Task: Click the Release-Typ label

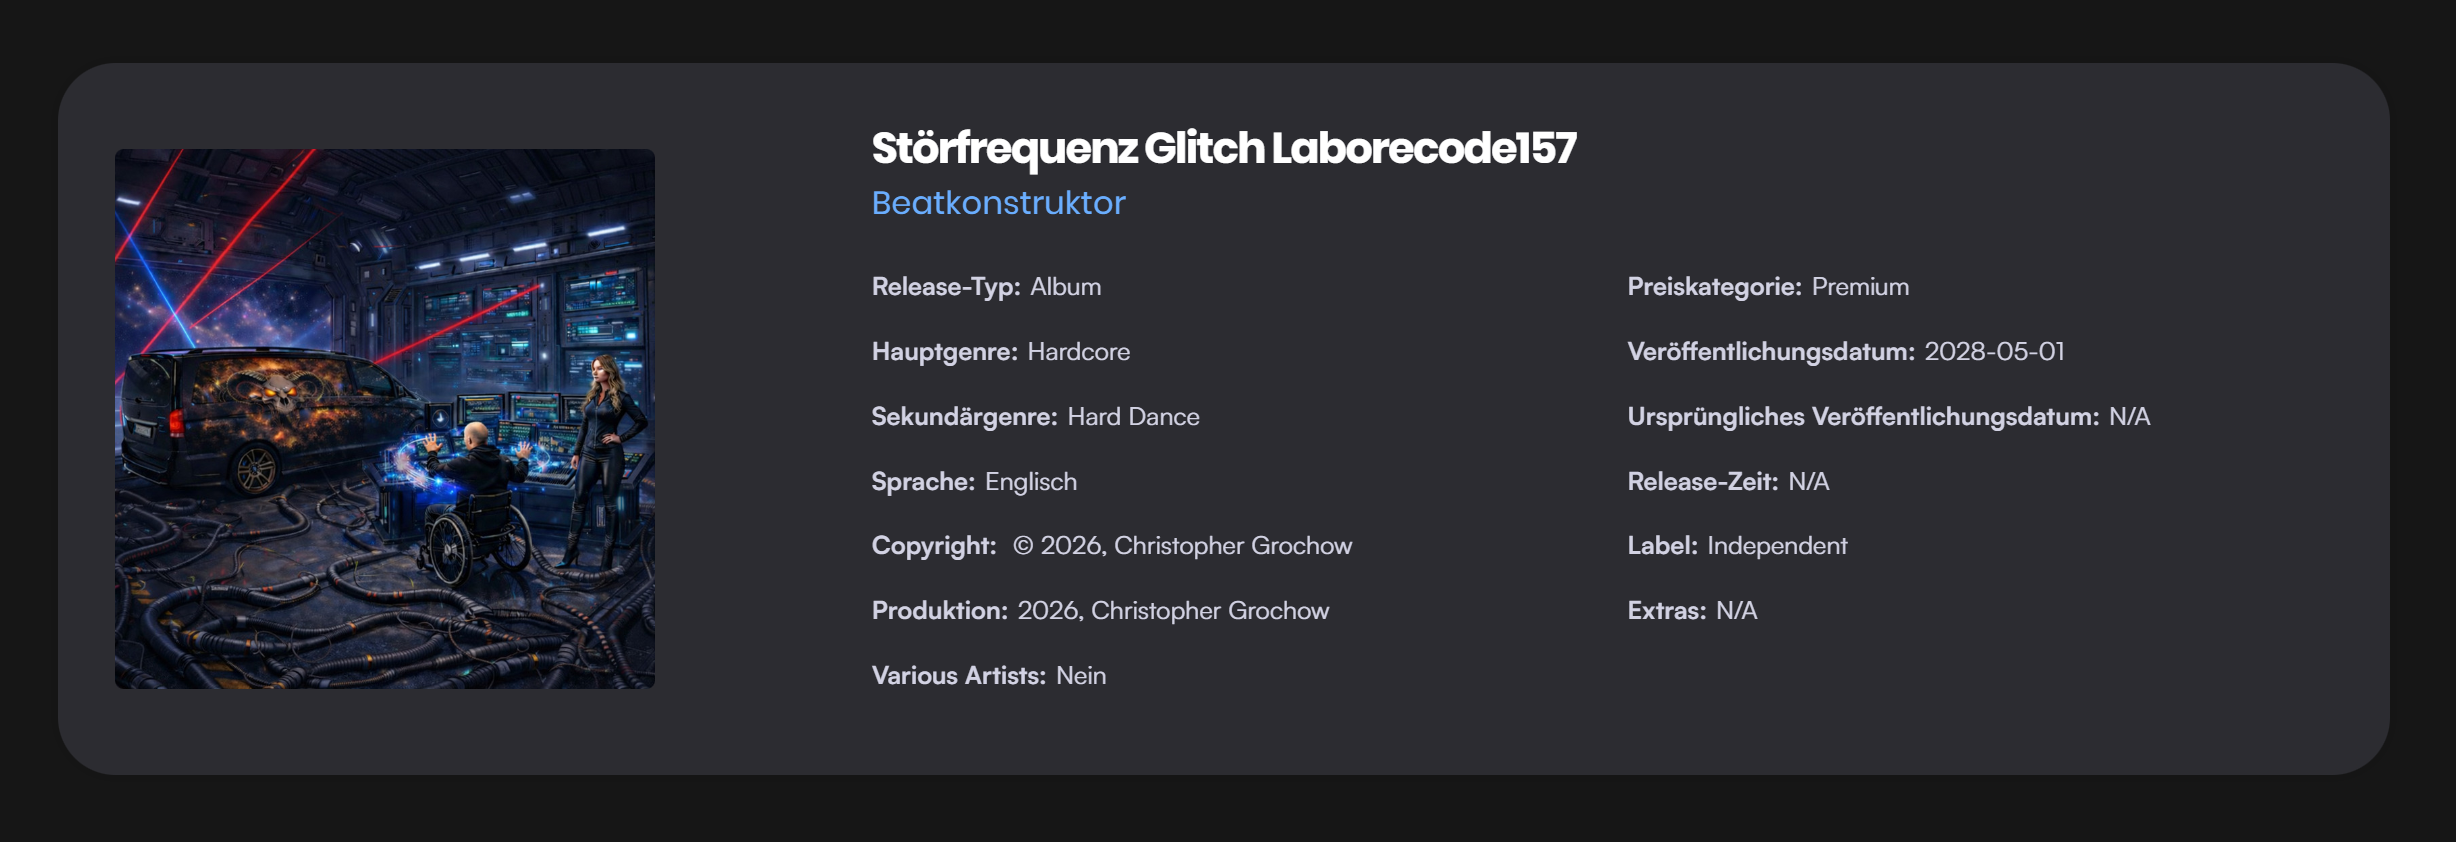Action: (x=945, y=287)
